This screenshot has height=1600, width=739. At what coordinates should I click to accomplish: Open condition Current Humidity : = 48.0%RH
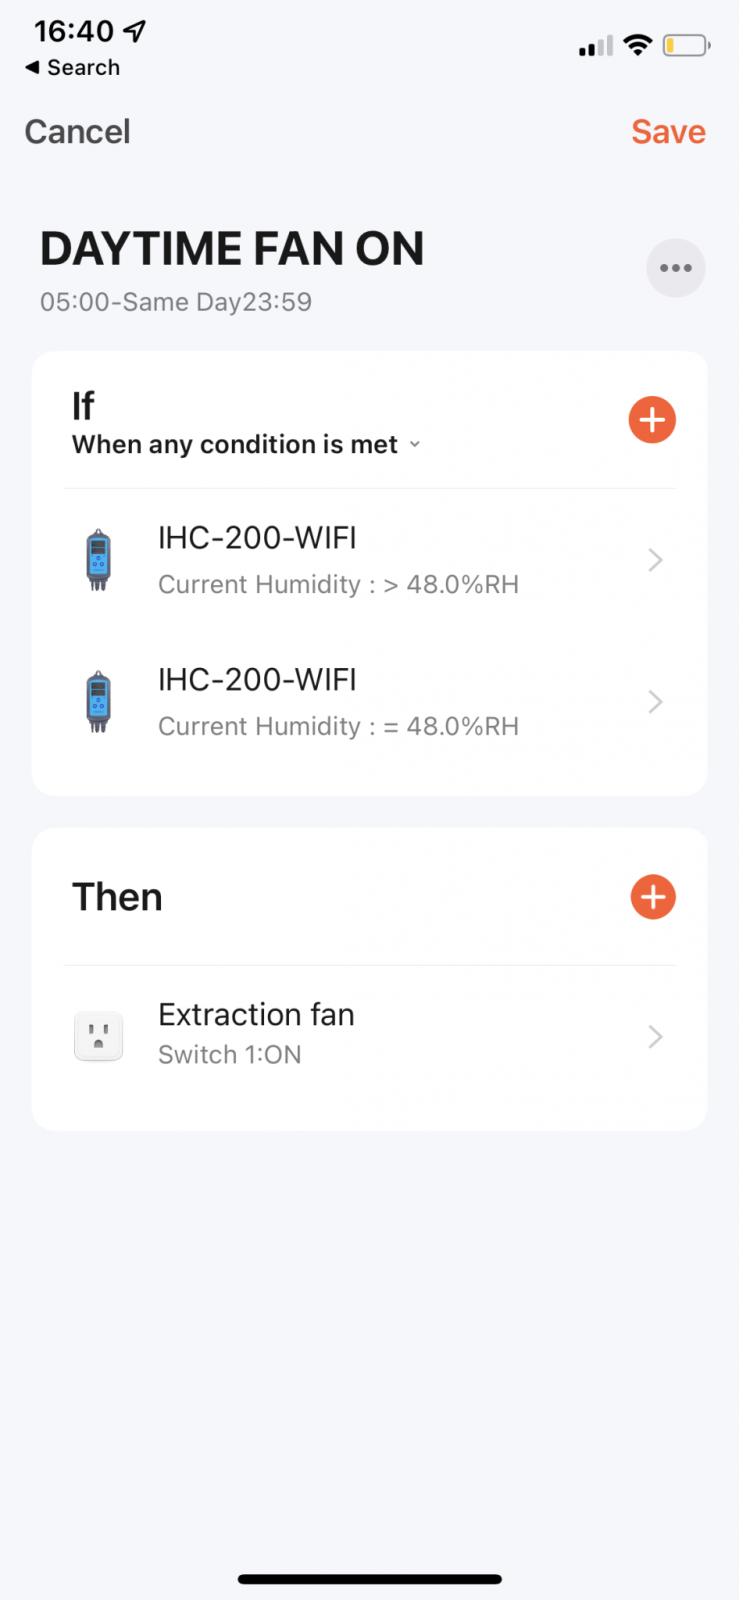point(338,727)
